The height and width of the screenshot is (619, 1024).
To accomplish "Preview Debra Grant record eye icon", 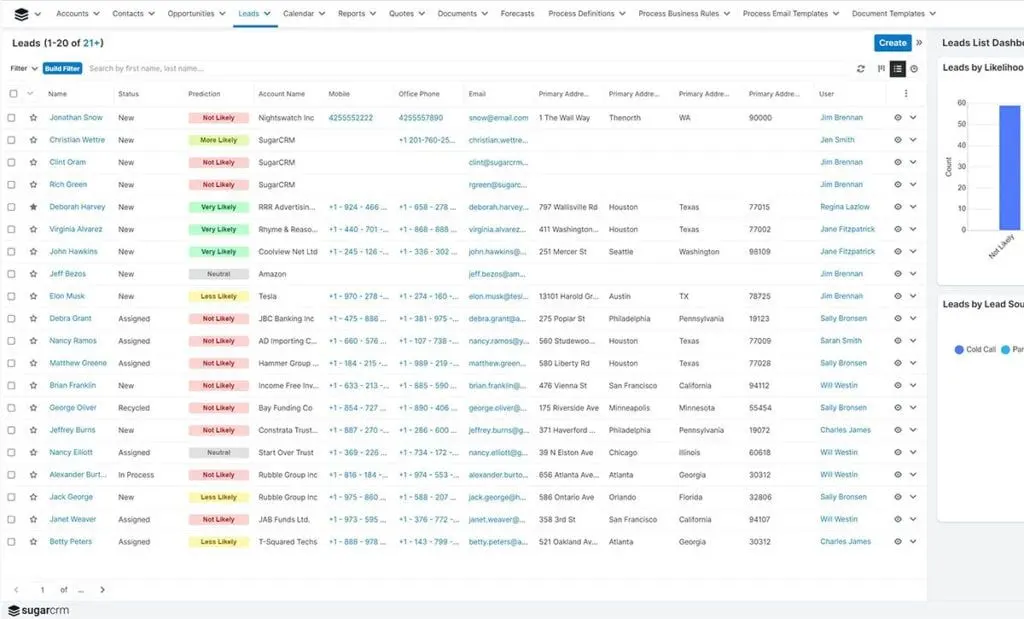I will [x=898, y=319].
